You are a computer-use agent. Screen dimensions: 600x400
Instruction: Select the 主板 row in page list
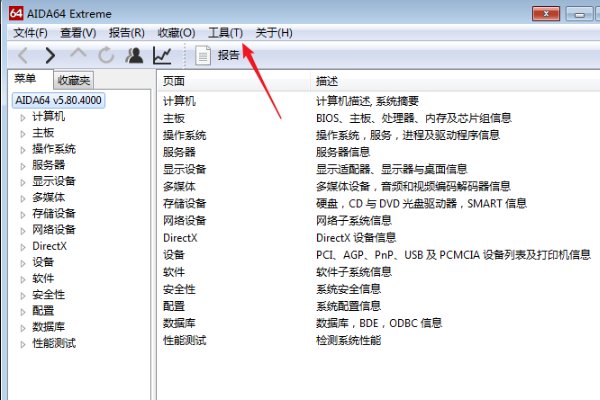(x=379, y=118)
